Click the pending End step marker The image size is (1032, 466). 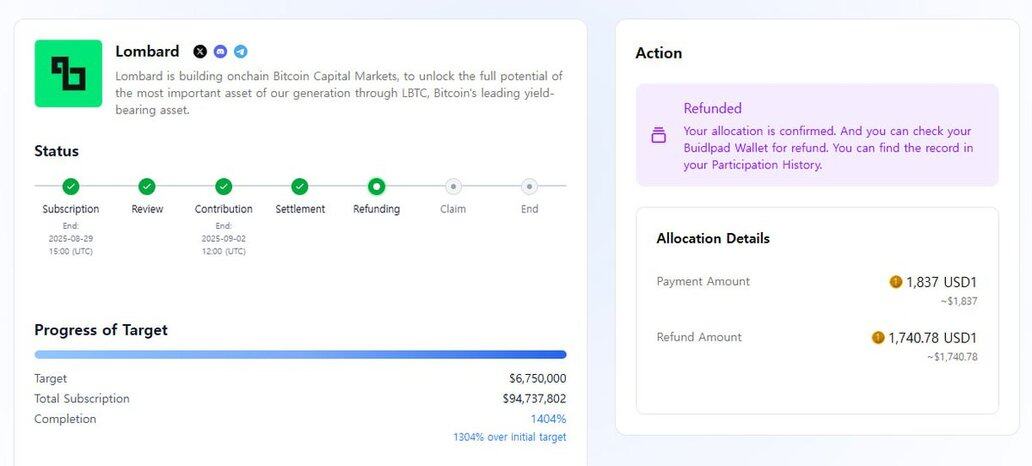pos(530,186)
